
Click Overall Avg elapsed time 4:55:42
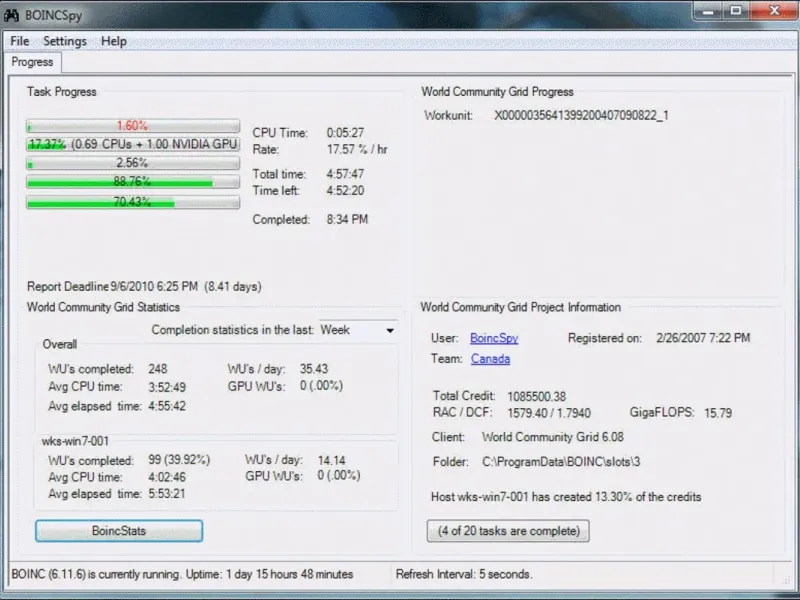pyautogui.click(x=167, y=406)
